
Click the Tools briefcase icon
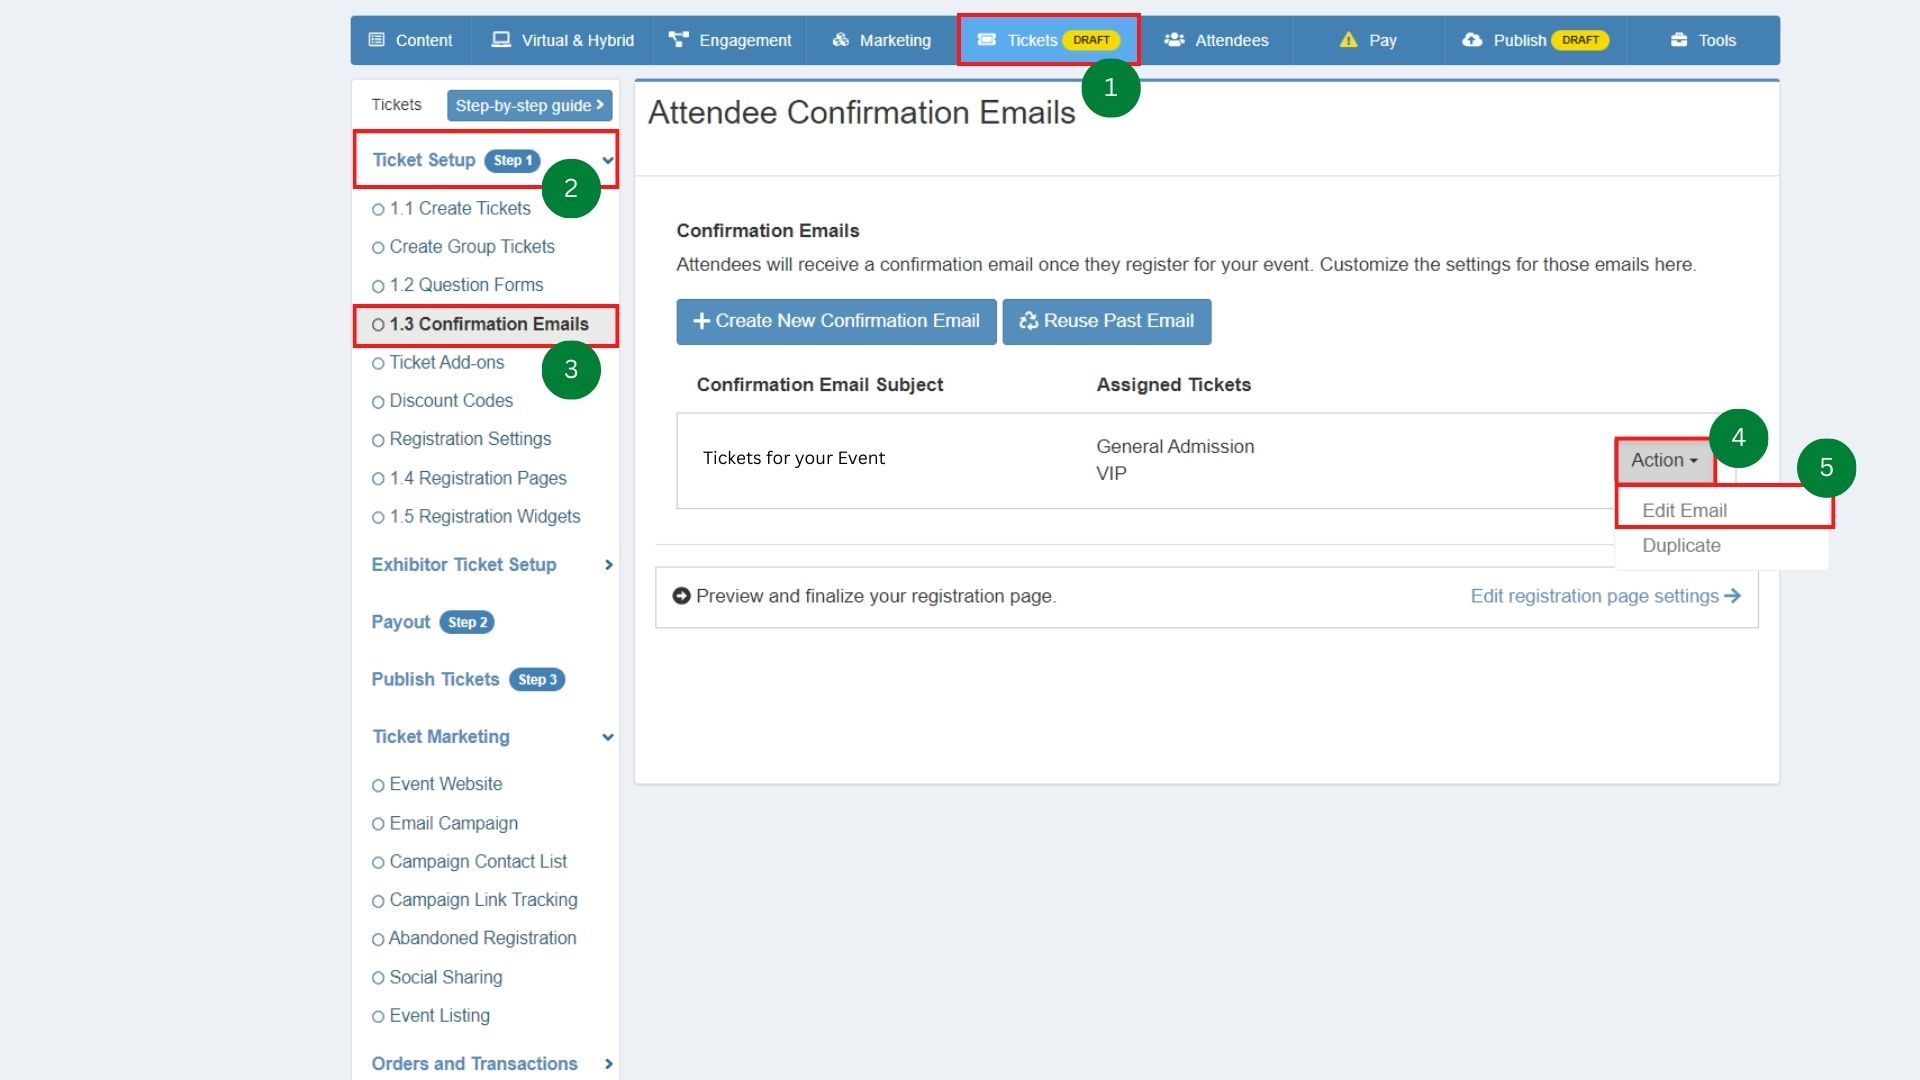coord(1678,40)
